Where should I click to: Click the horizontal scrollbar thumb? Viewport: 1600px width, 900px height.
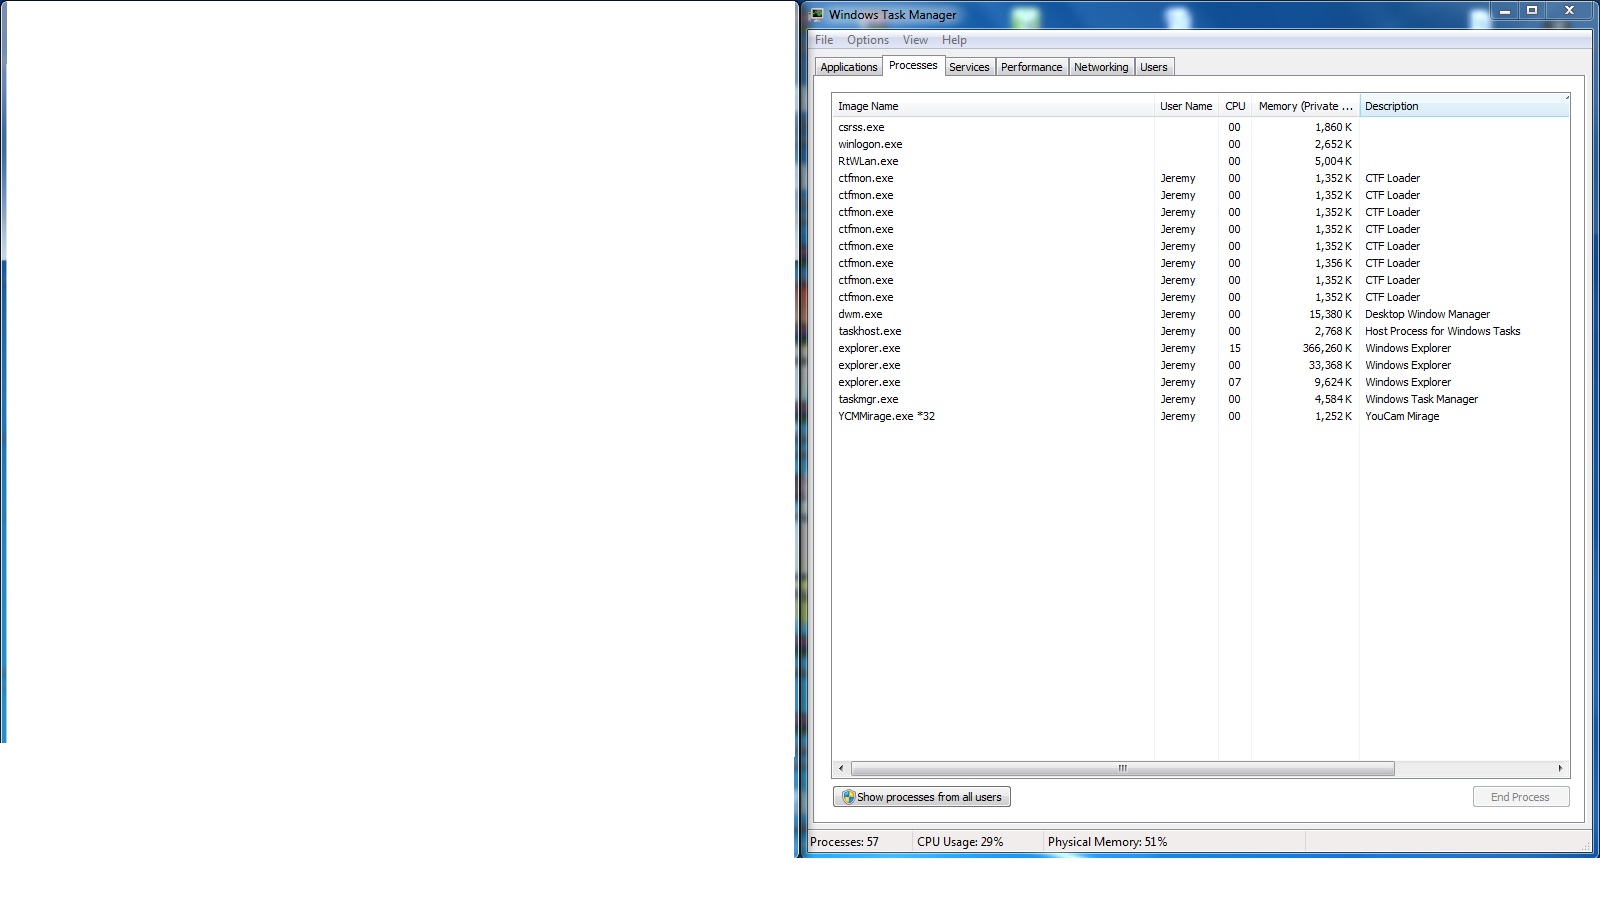pos(1122,768)
